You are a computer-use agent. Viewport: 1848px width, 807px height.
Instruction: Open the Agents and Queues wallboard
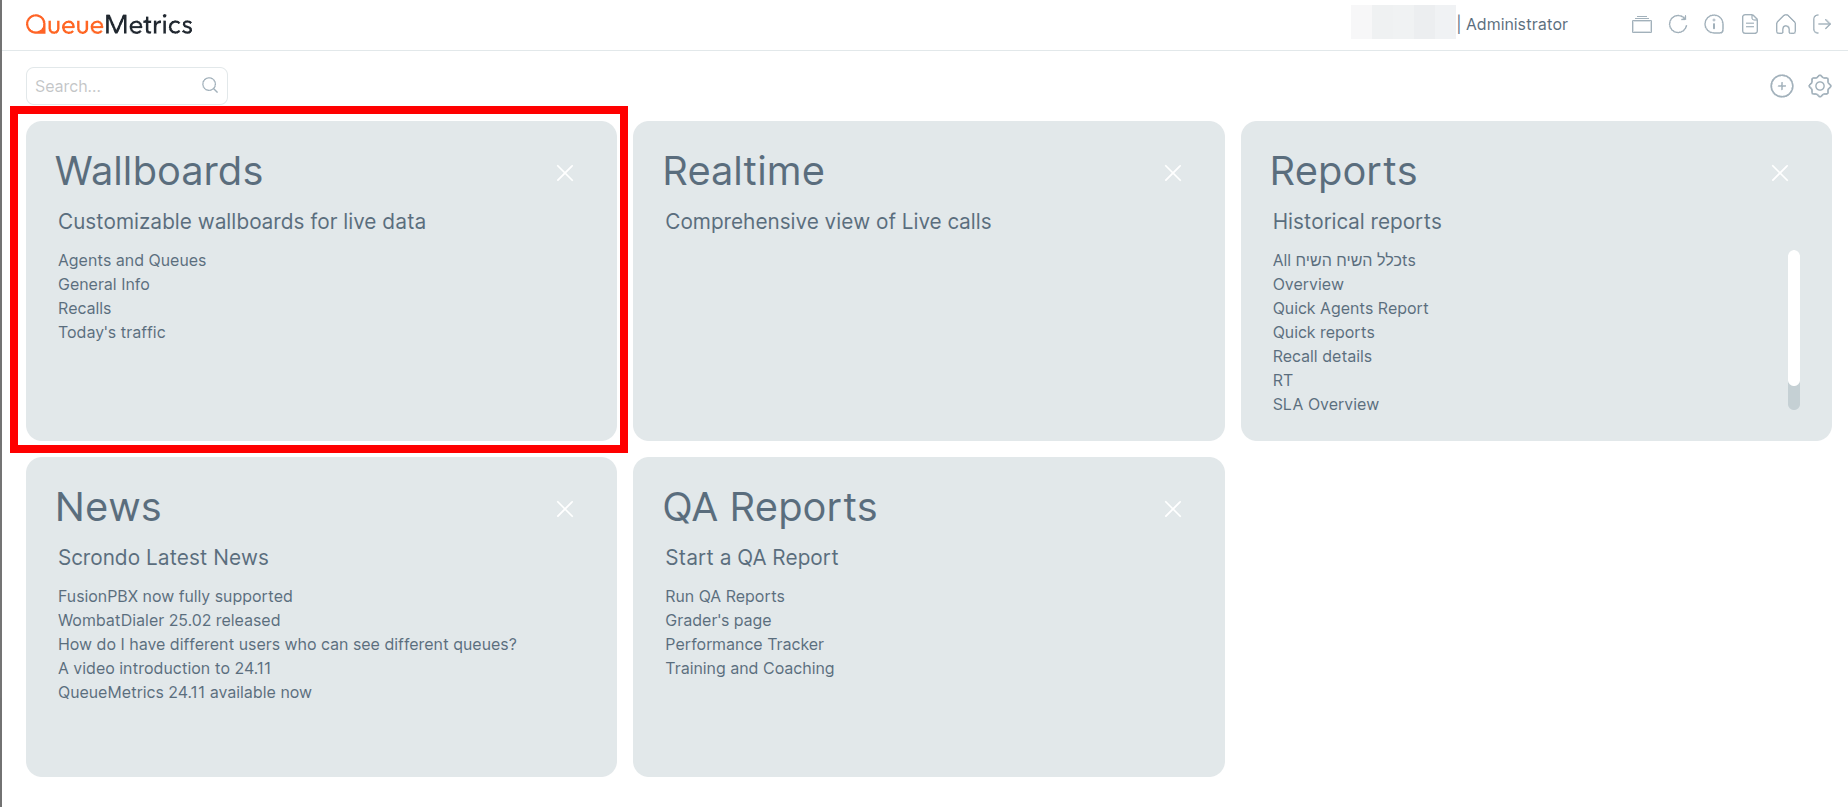tap(132, 261)
